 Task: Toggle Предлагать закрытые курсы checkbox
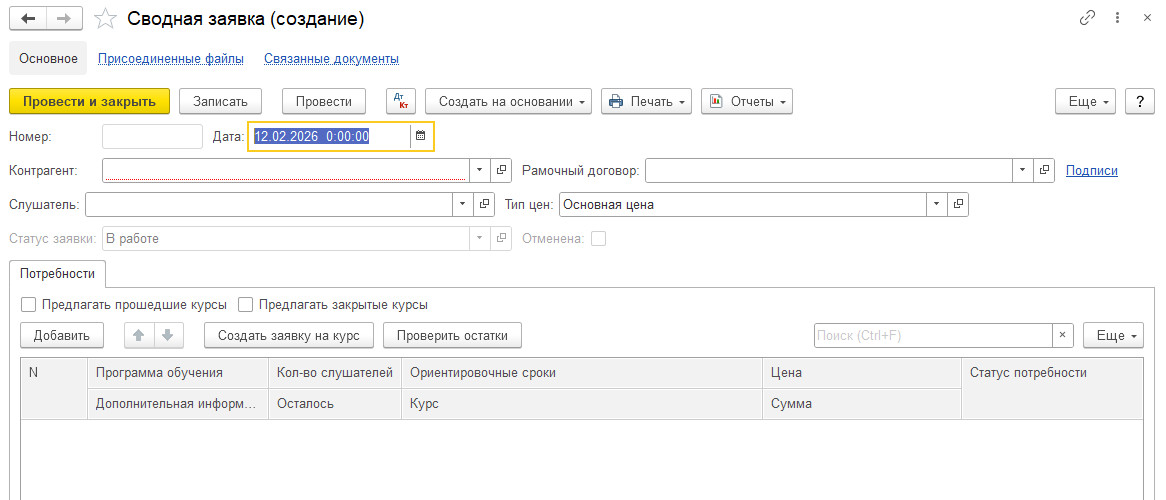point(245,304)
